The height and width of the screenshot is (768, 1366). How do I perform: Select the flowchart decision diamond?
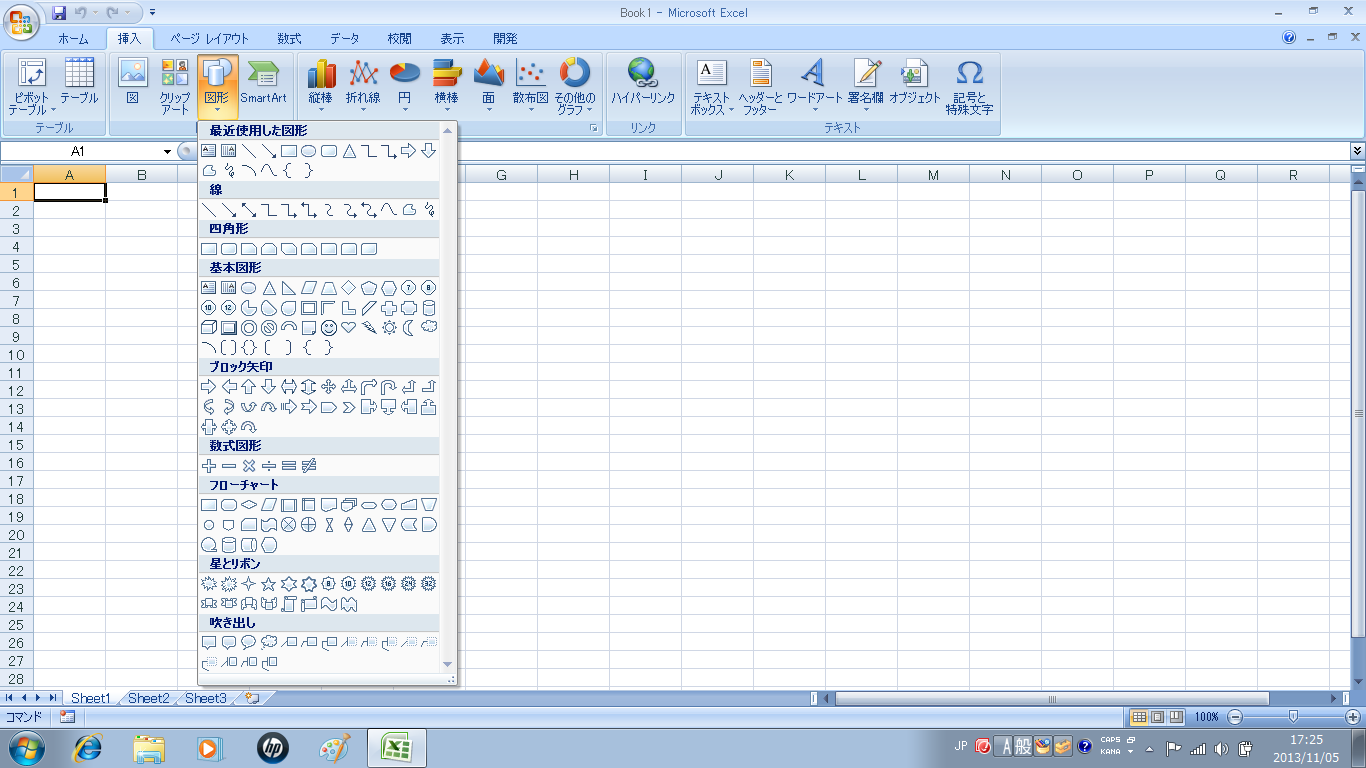(249, 505)
